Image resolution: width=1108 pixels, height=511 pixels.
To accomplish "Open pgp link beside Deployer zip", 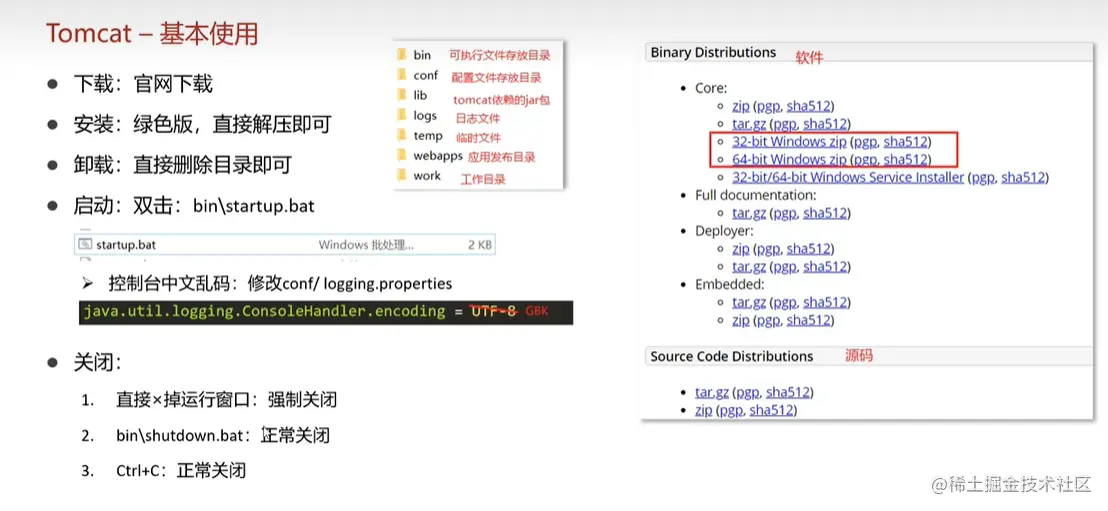I will pos(767,249).
